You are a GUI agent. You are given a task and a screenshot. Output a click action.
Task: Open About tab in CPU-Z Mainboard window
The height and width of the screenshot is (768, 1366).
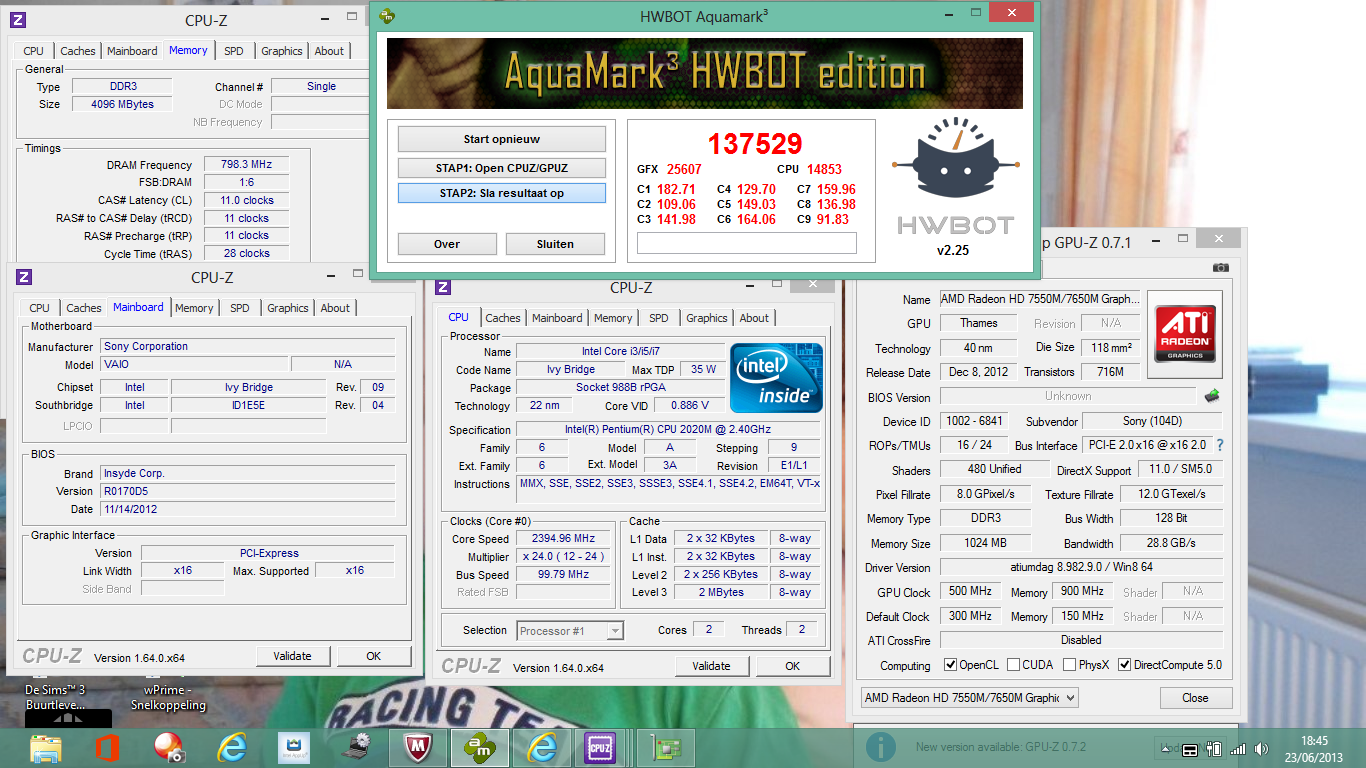[335, 308]
